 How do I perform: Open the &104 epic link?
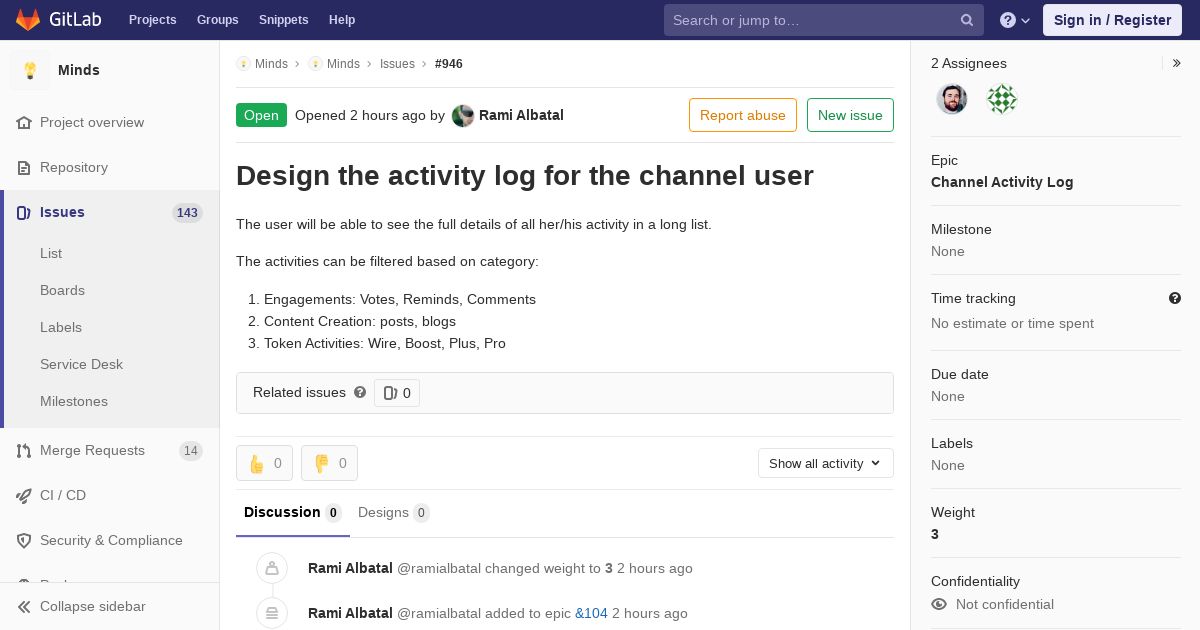pos(591,613)
